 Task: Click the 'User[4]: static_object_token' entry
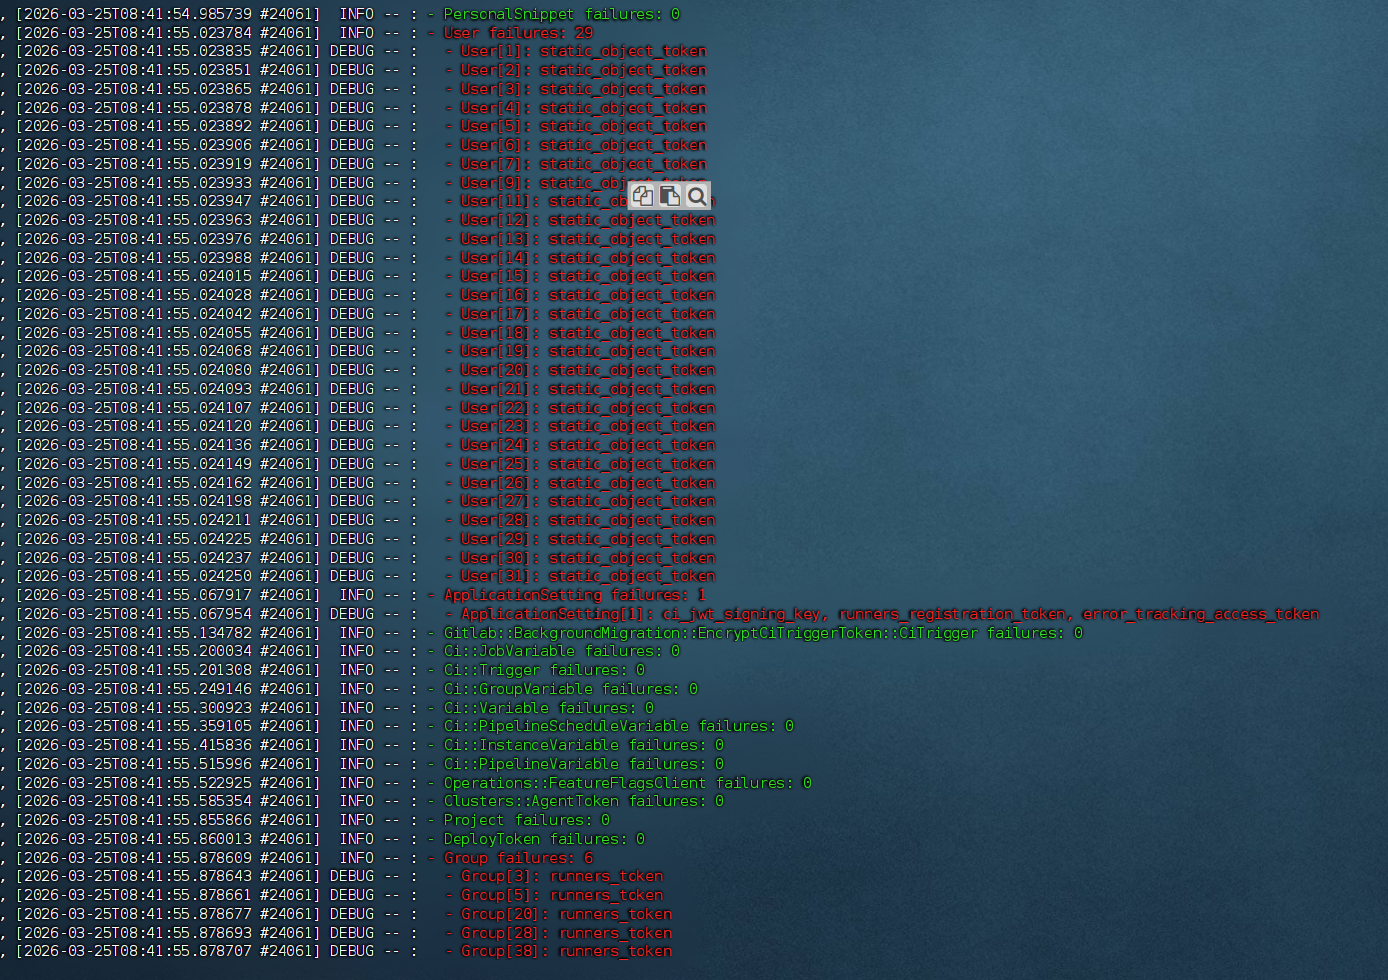(583, 108)
